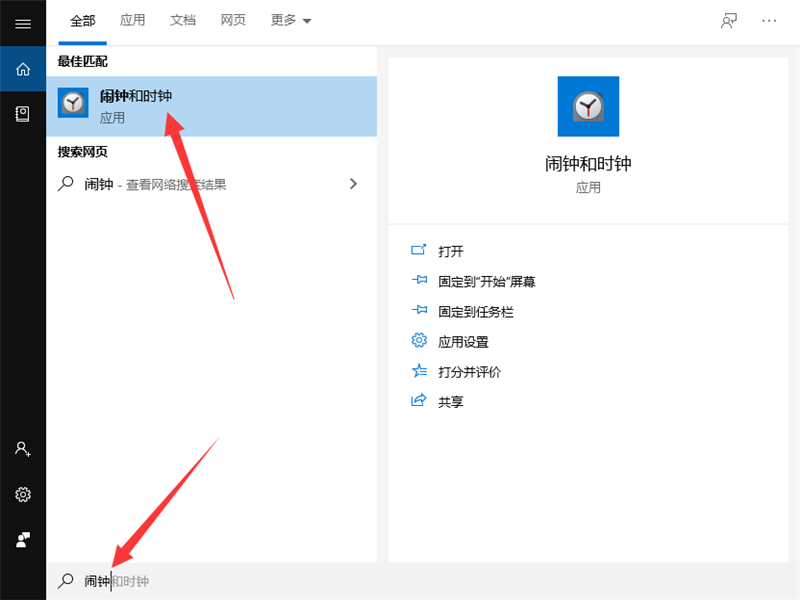The height and width of the screenshot is (600, 800).
Task: Select the 闹钟和时钟 app icon in best match
Action: point(72,103)
